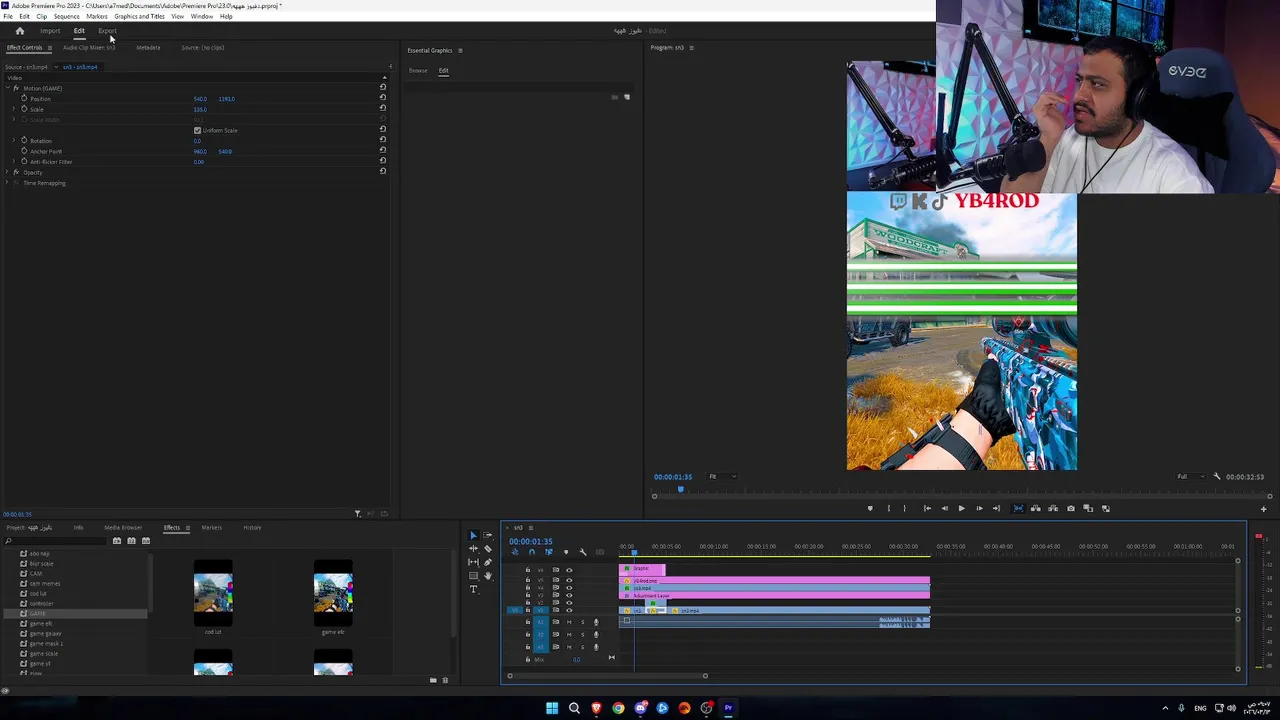Click the Mark Out bracket icon
Viewport: 1280px width, 720px height.
(x=905, y=508)
